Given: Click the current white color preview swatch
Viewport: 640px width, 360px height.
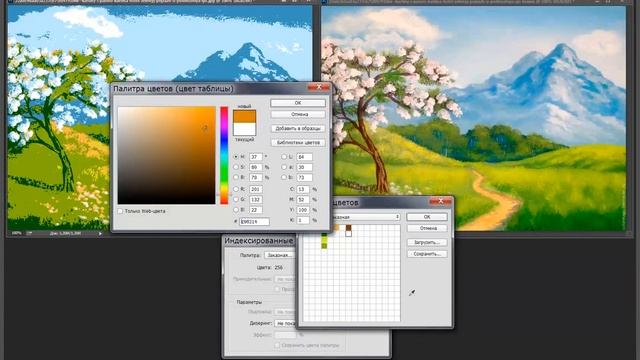Looking at the screenshot, I should 244,129.
